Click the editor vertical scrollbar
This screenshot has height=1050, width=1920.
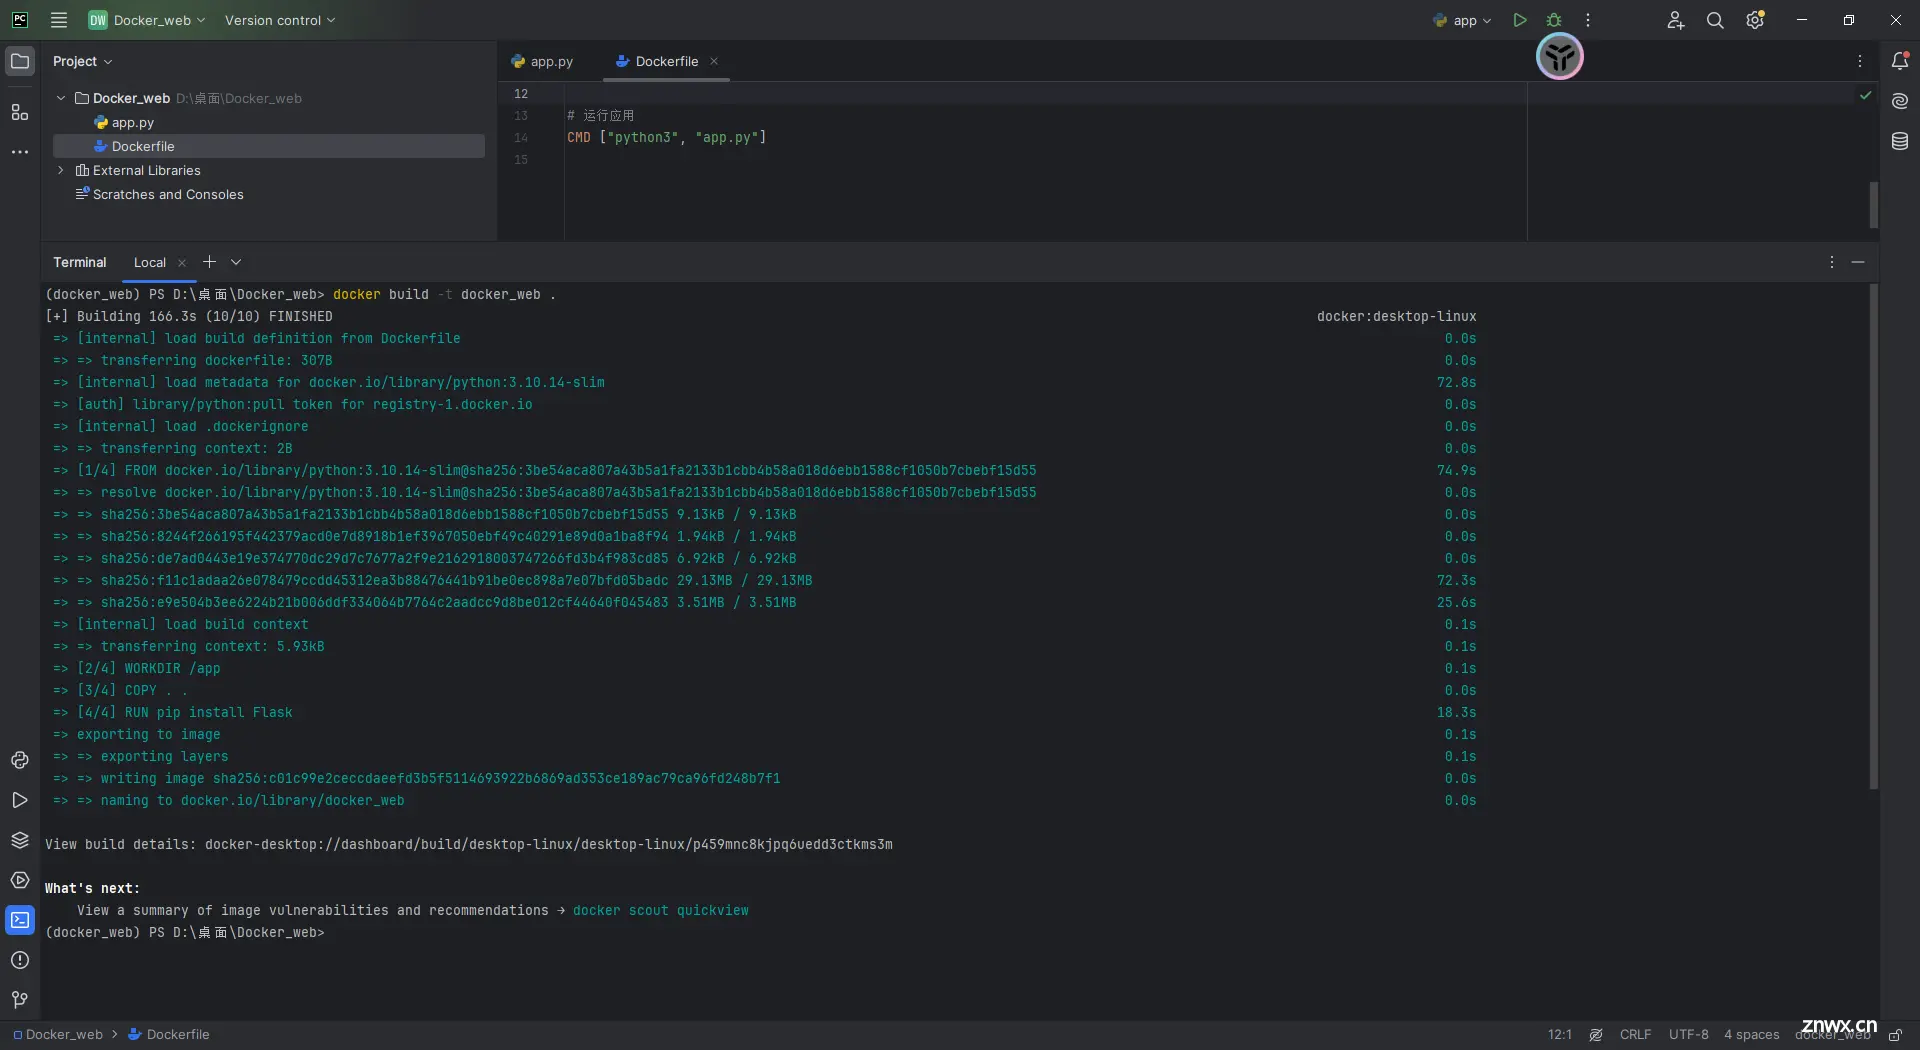coord(1874,205)
